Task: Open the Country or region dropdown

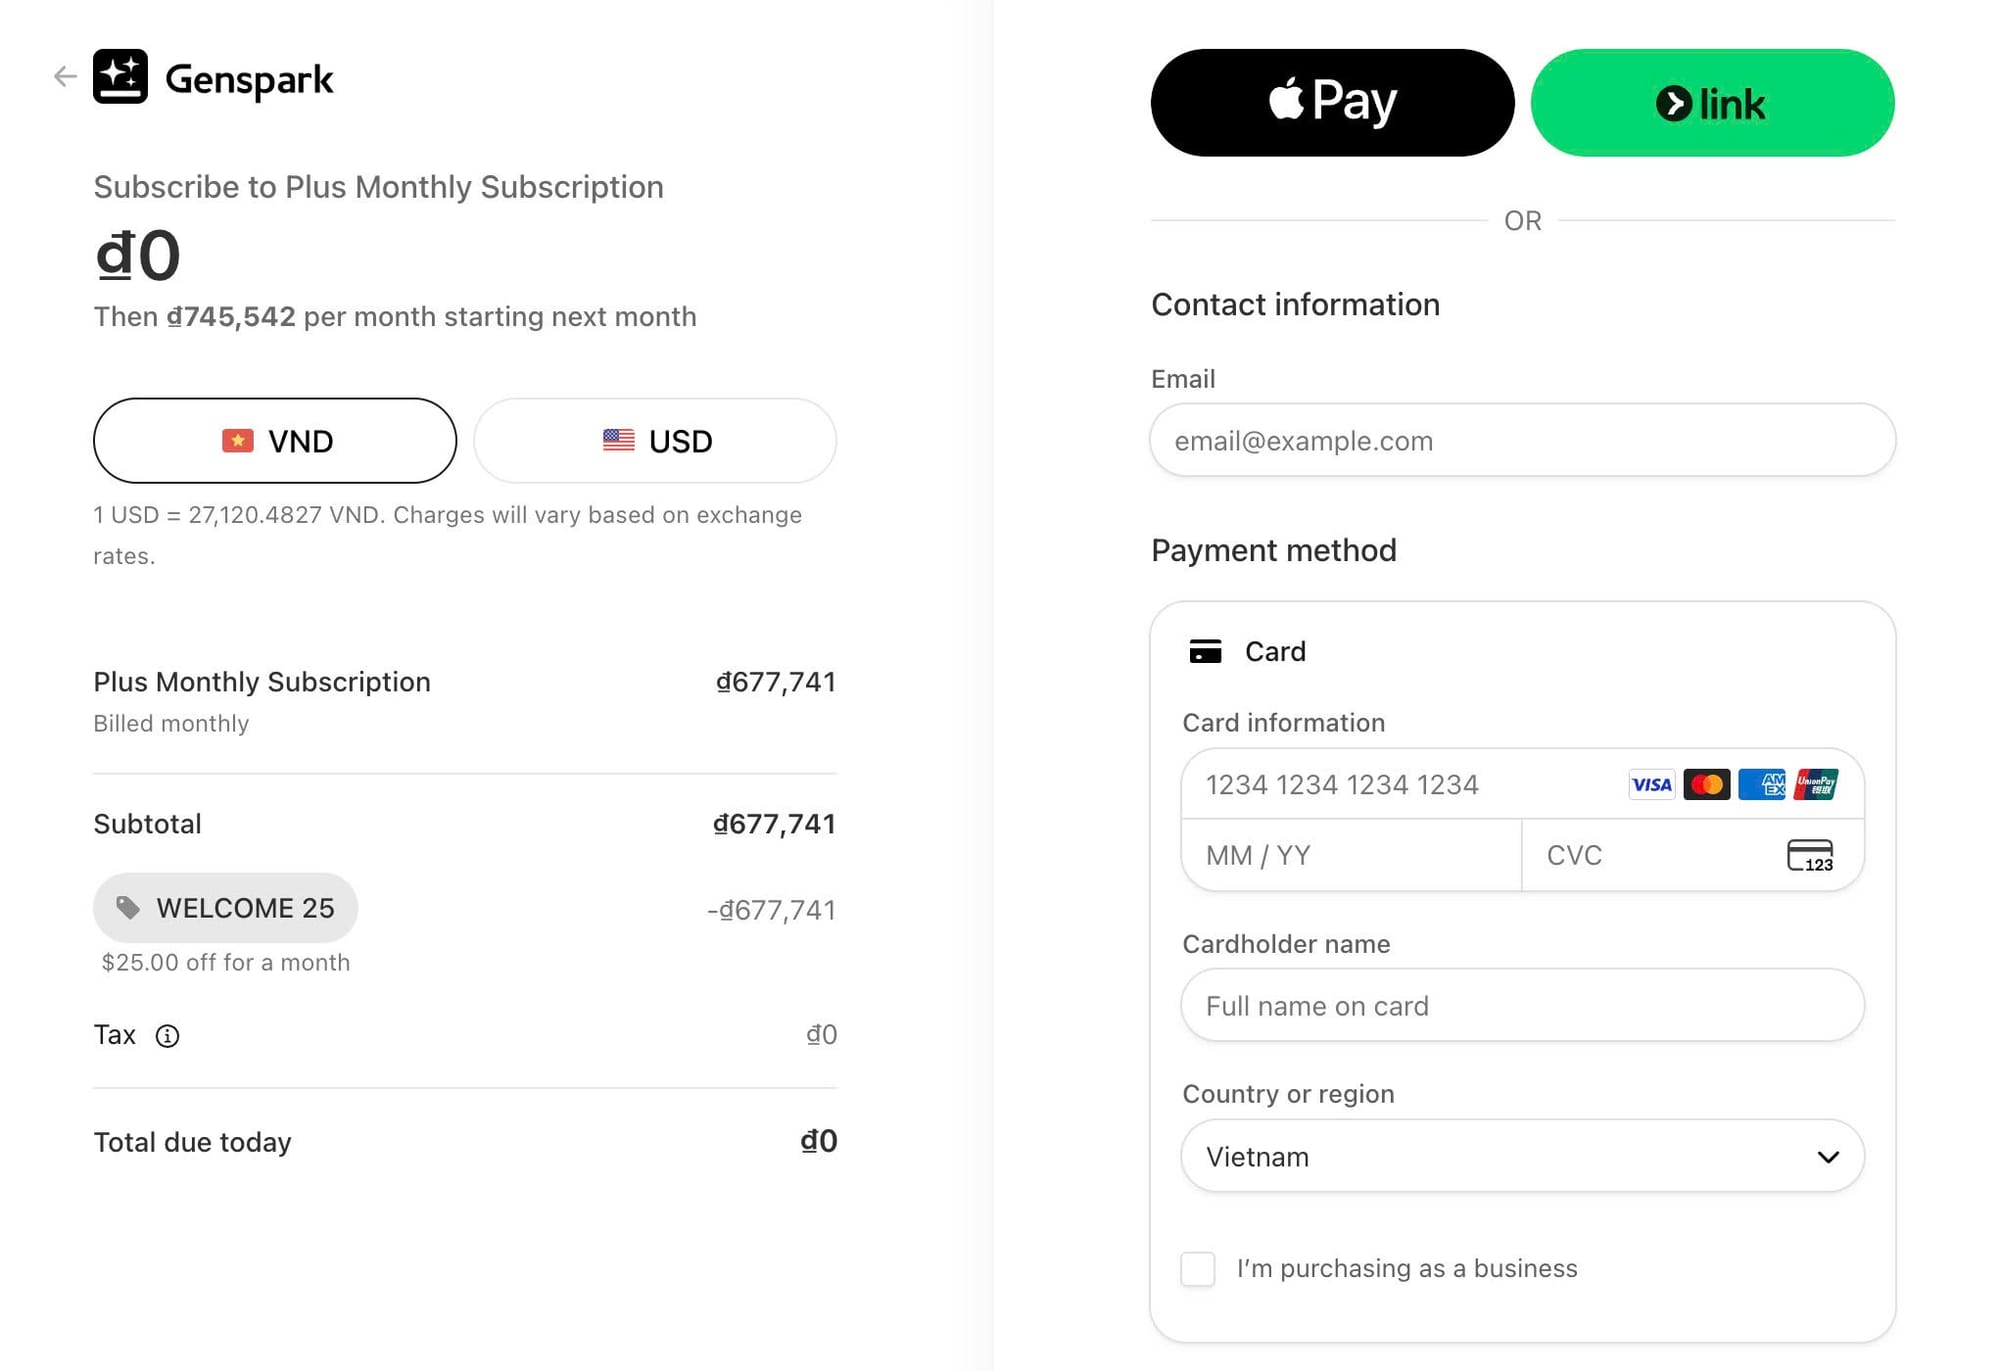Action: [x=1522, y=1156]
